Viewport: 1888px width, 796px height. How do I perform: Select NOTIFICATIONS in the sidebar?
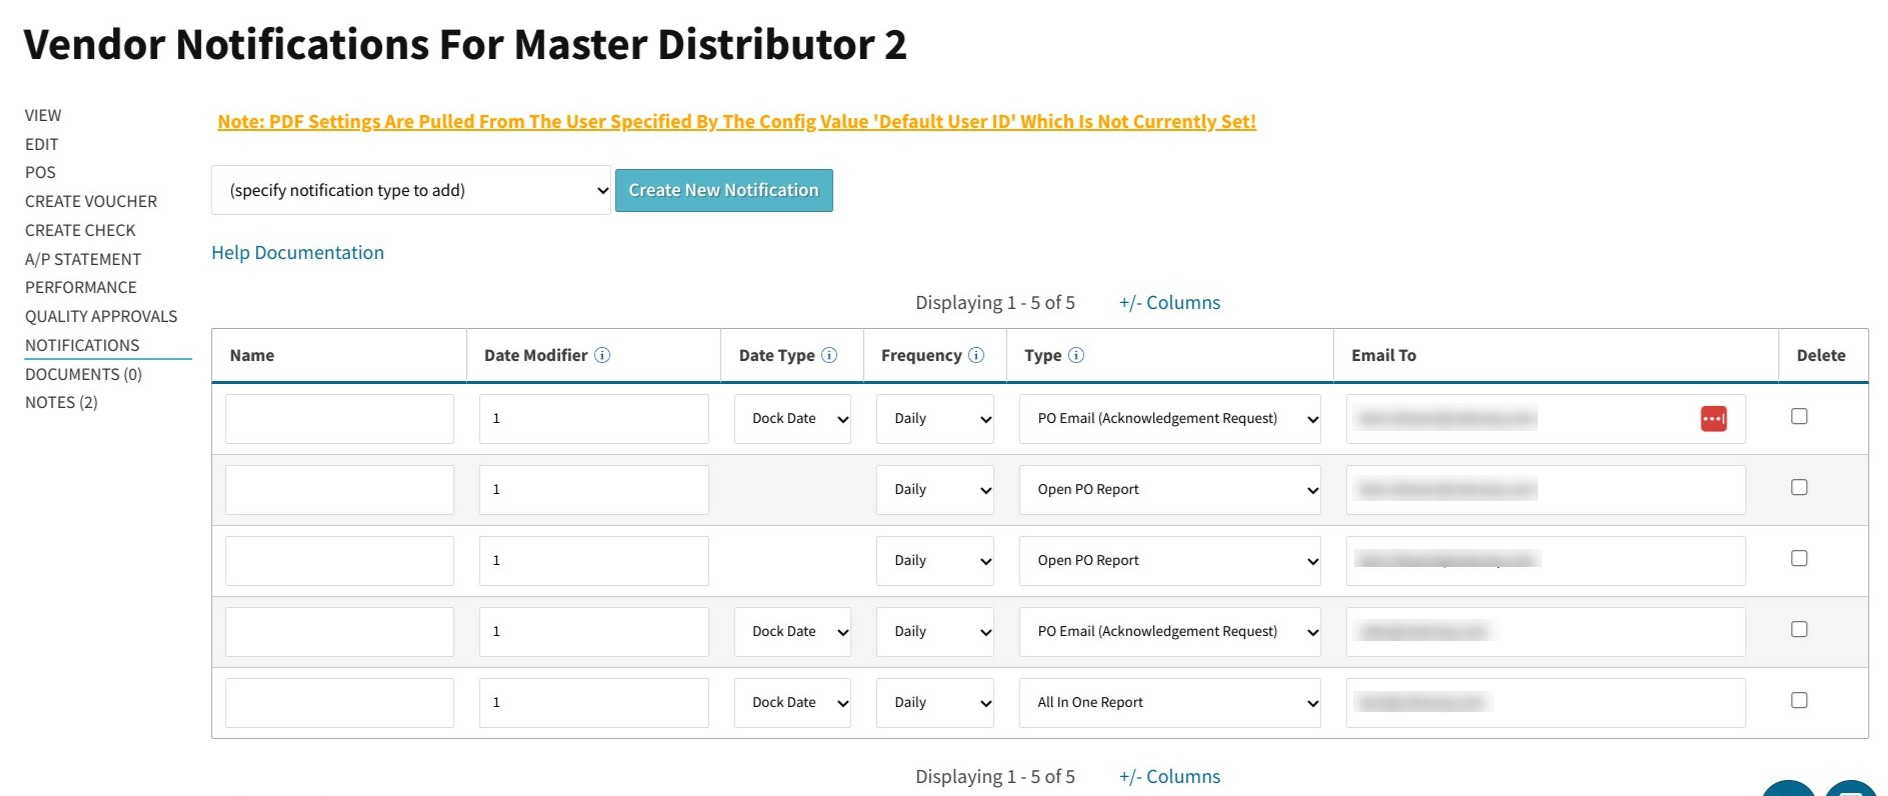click(x=82, y=345)
